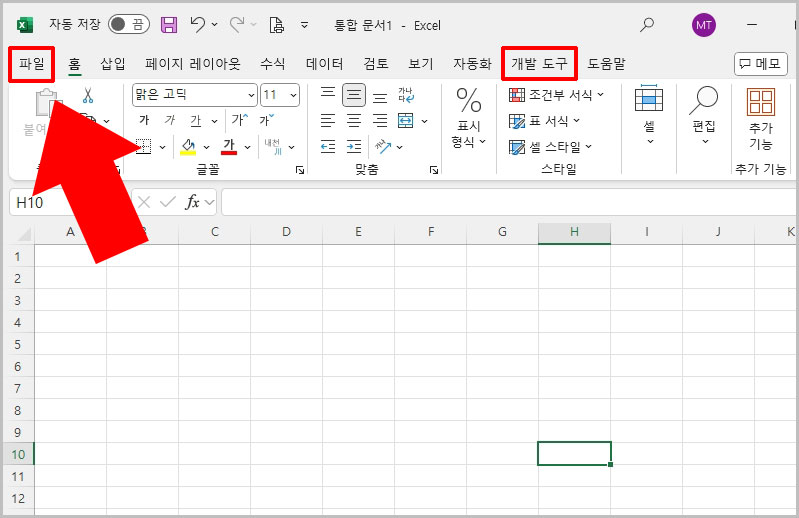Select column D header
This screenshot has width=799, height=518.
(286, 232)
